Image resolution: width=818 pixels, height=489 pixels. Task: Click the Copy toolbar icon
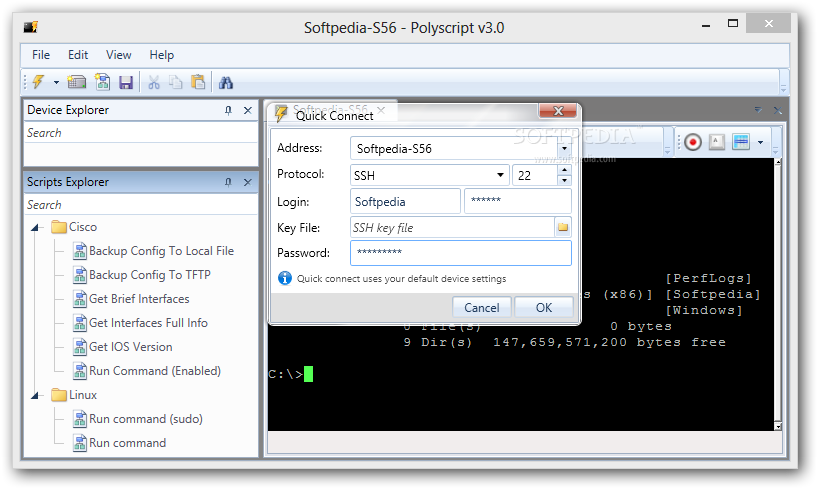[x=176, y=82]
